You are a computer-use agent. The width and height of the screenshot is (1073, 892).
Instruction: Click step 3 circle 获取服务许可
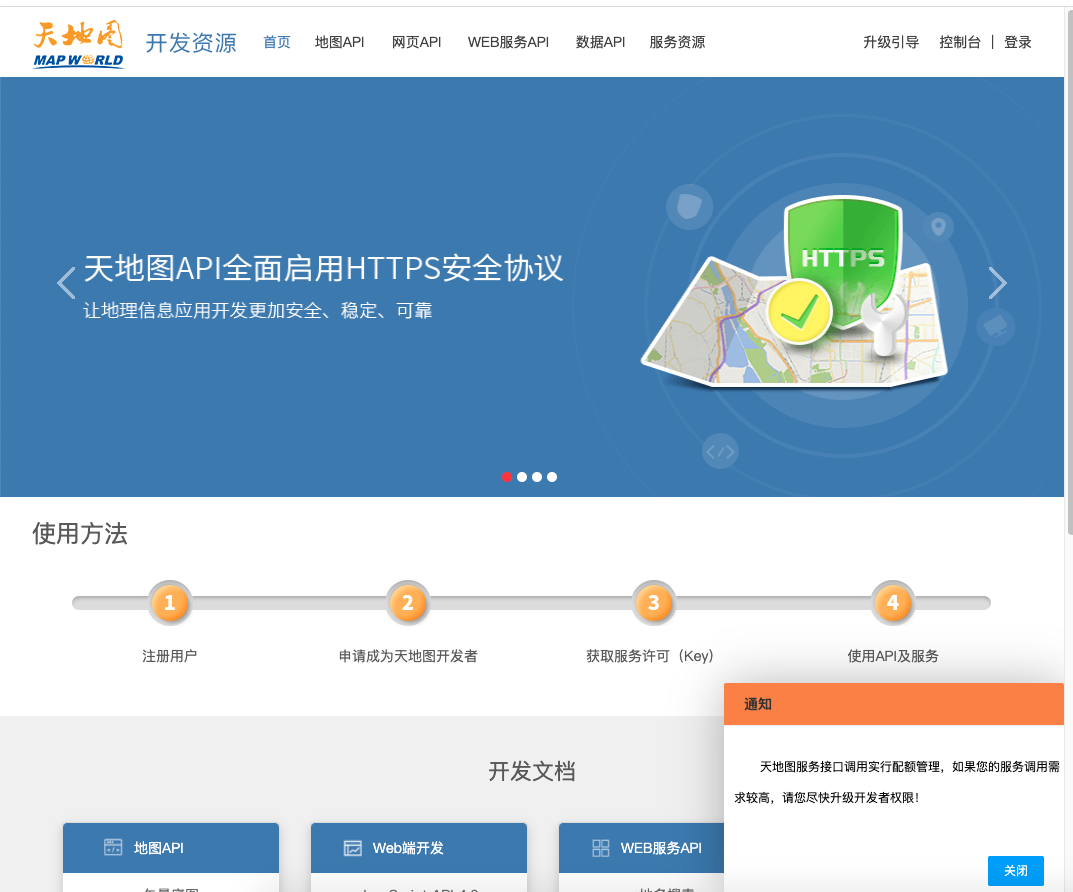654,603
